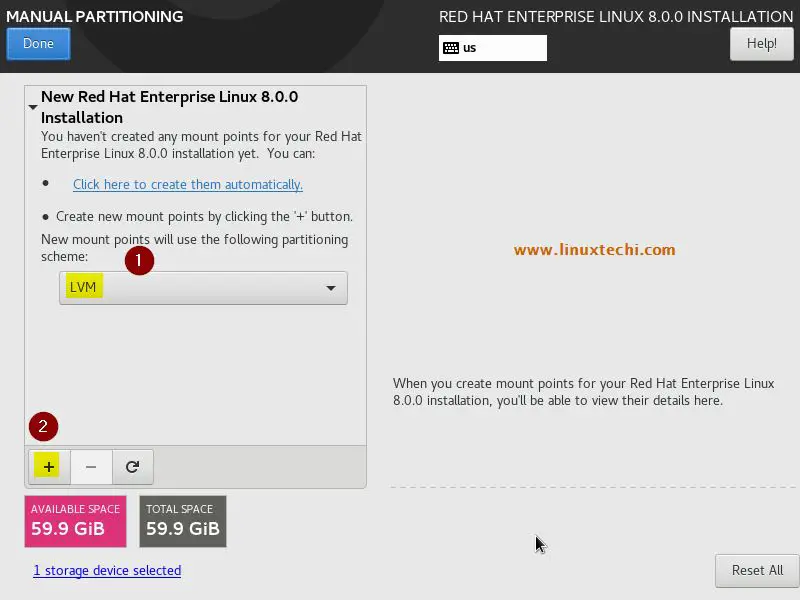The width and height of the screenshot is (800, 600).
Task: Open the 1 storage device selected link
Action: tap(107, 570)
